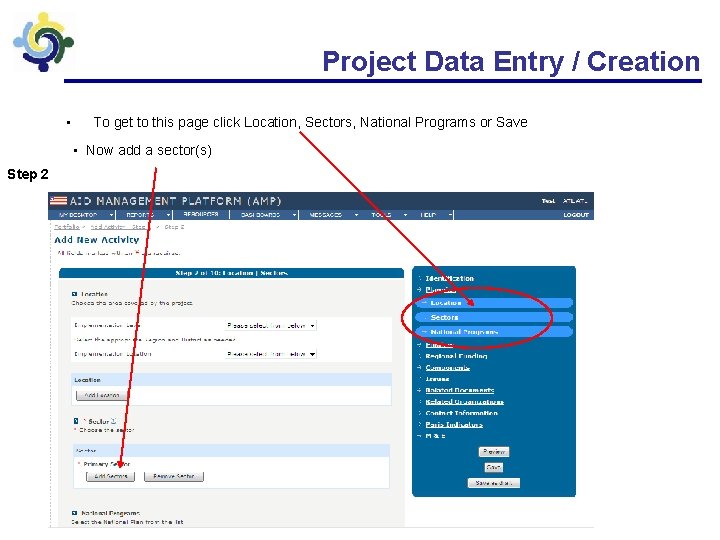Click the National Programs section help icon
Image resolution: width=720 pixels, height=540 pixels.
[74, 513]
